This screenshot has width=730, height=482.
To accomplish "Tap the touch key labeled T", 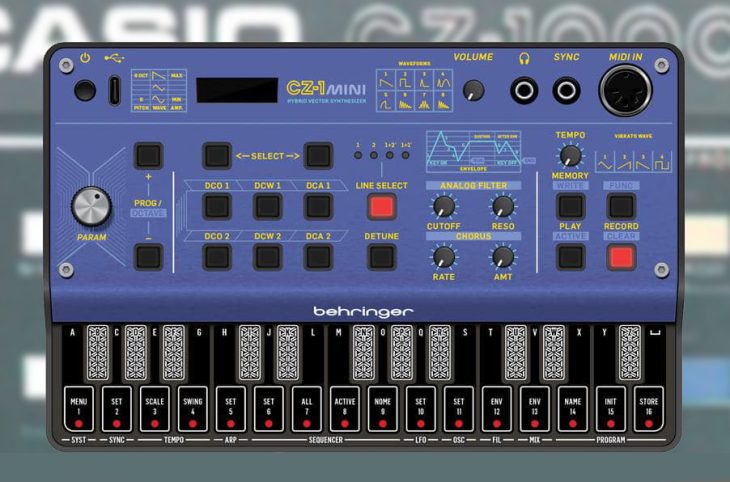I will 491,354.
